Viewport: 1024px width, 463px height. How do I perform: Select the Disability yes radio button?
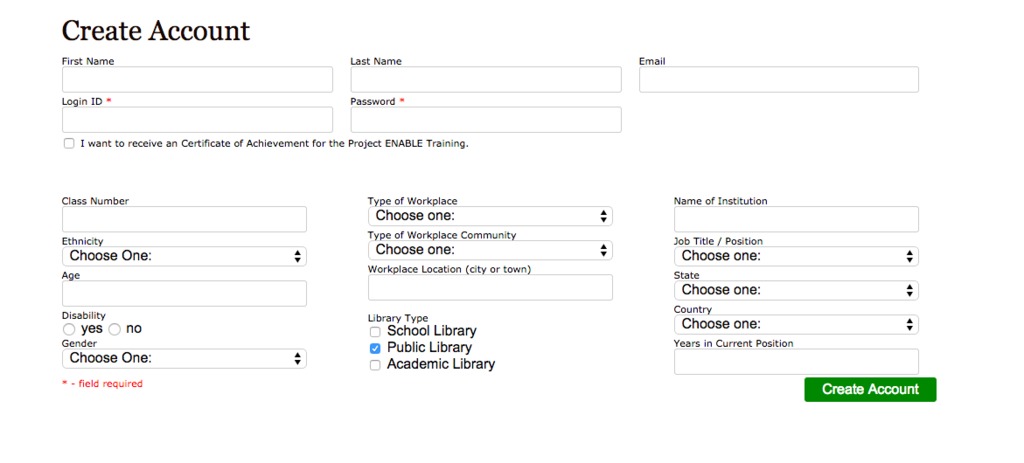tap(69, 330)
